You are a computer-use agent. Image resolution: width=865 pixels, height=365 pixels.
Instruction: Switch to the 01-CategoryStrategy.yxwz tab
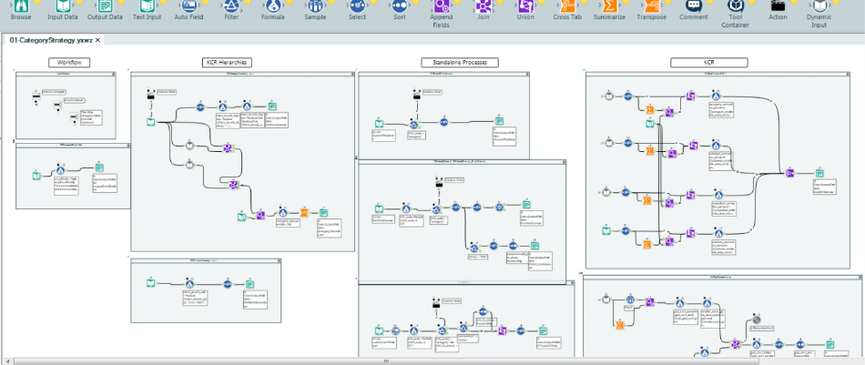[51, 40]
